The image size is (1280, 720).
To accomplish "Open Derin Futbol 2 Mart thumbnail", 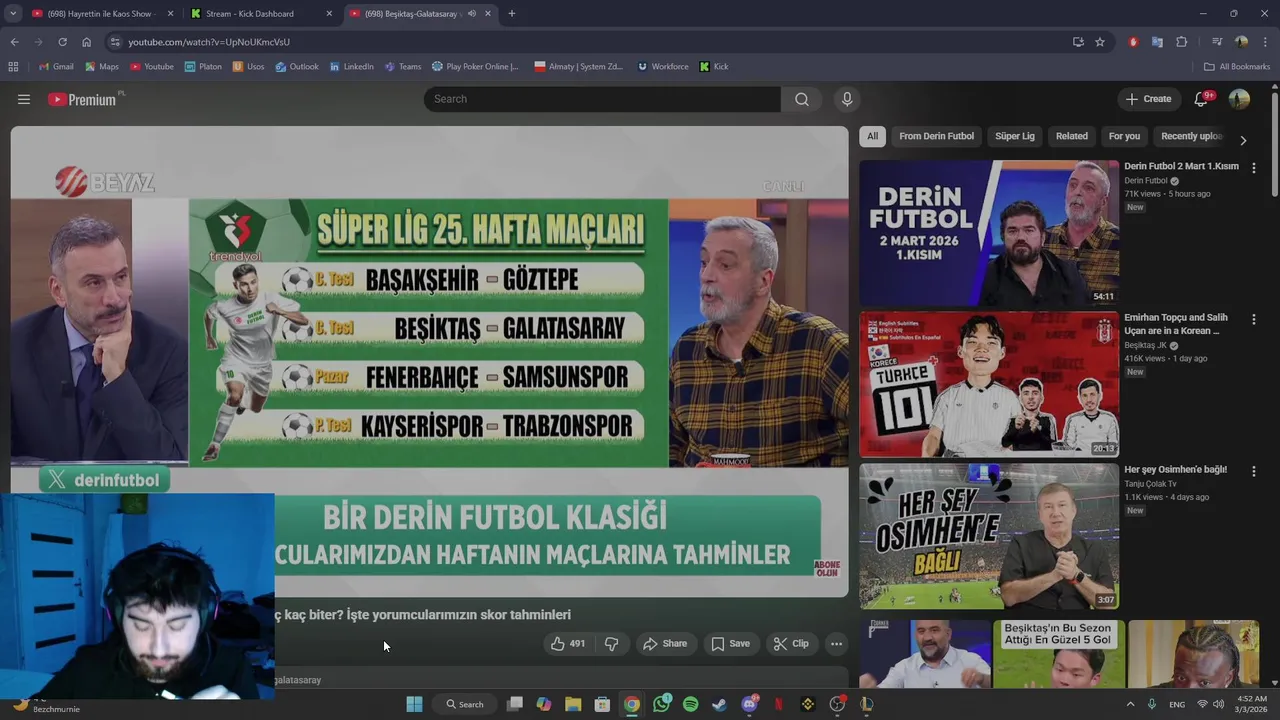I will (x=989, y=233).
